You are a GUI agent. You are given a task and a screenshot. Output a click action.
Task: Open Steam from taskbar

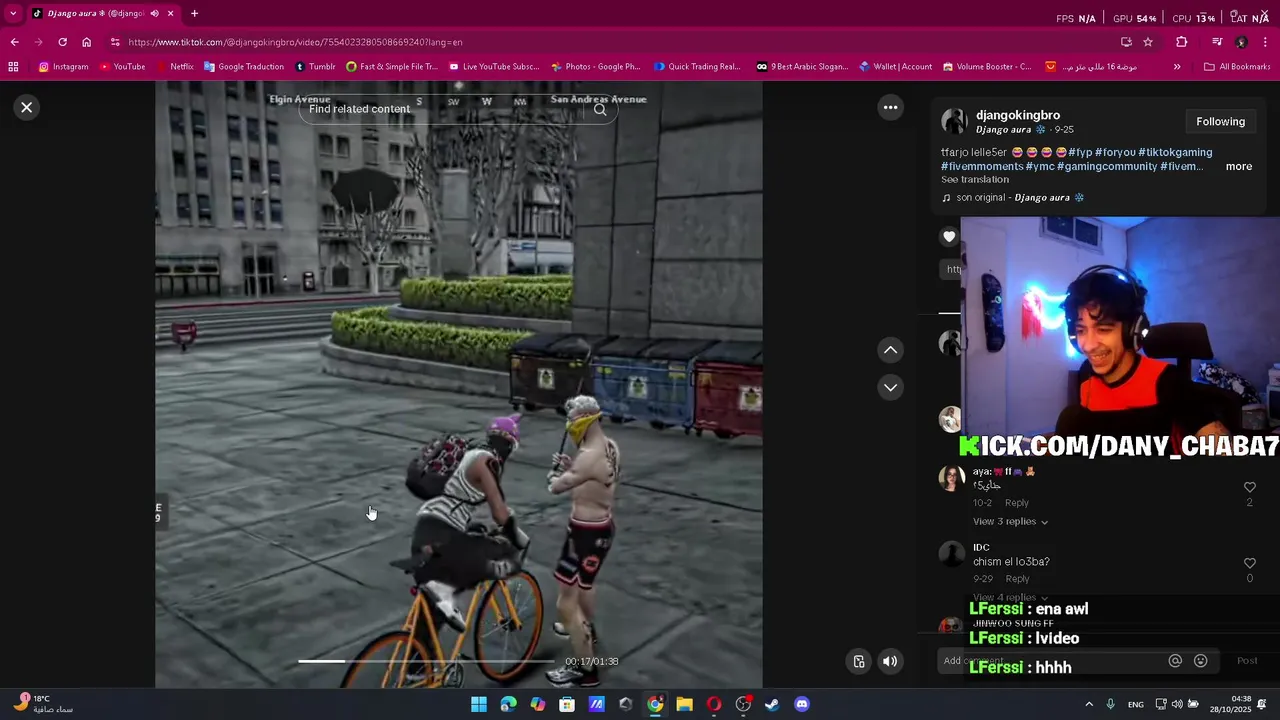pyautogui.click(x=772, y=704)
